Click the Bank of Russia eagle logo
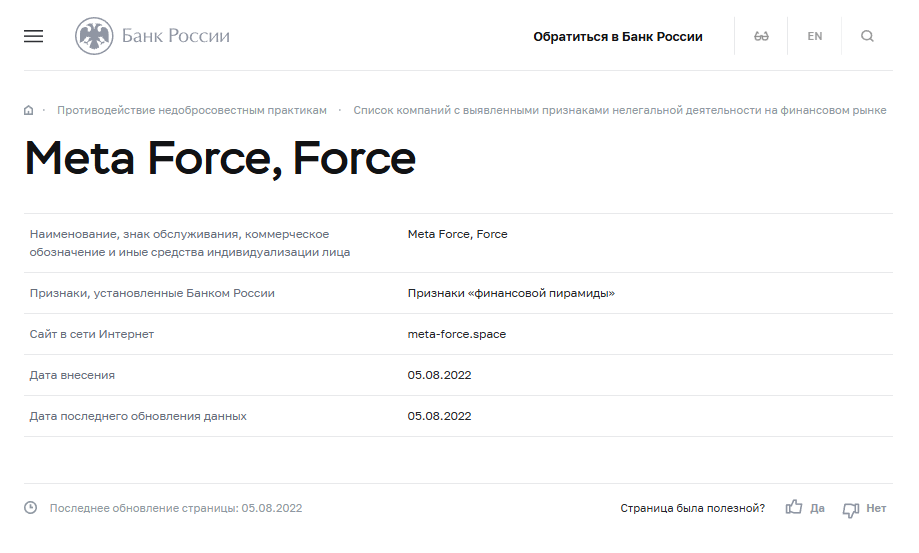Screen dimensions: 919x553 click(94, 36)
